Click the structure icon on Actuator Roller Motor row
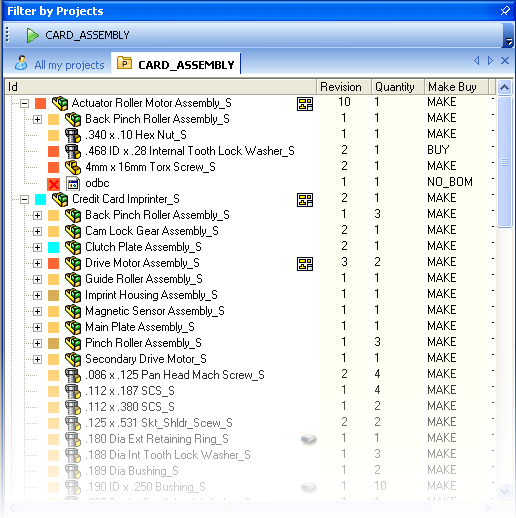The height and width of the screenshot is (518, 516). pyautogui.click(x=305, y=104)
